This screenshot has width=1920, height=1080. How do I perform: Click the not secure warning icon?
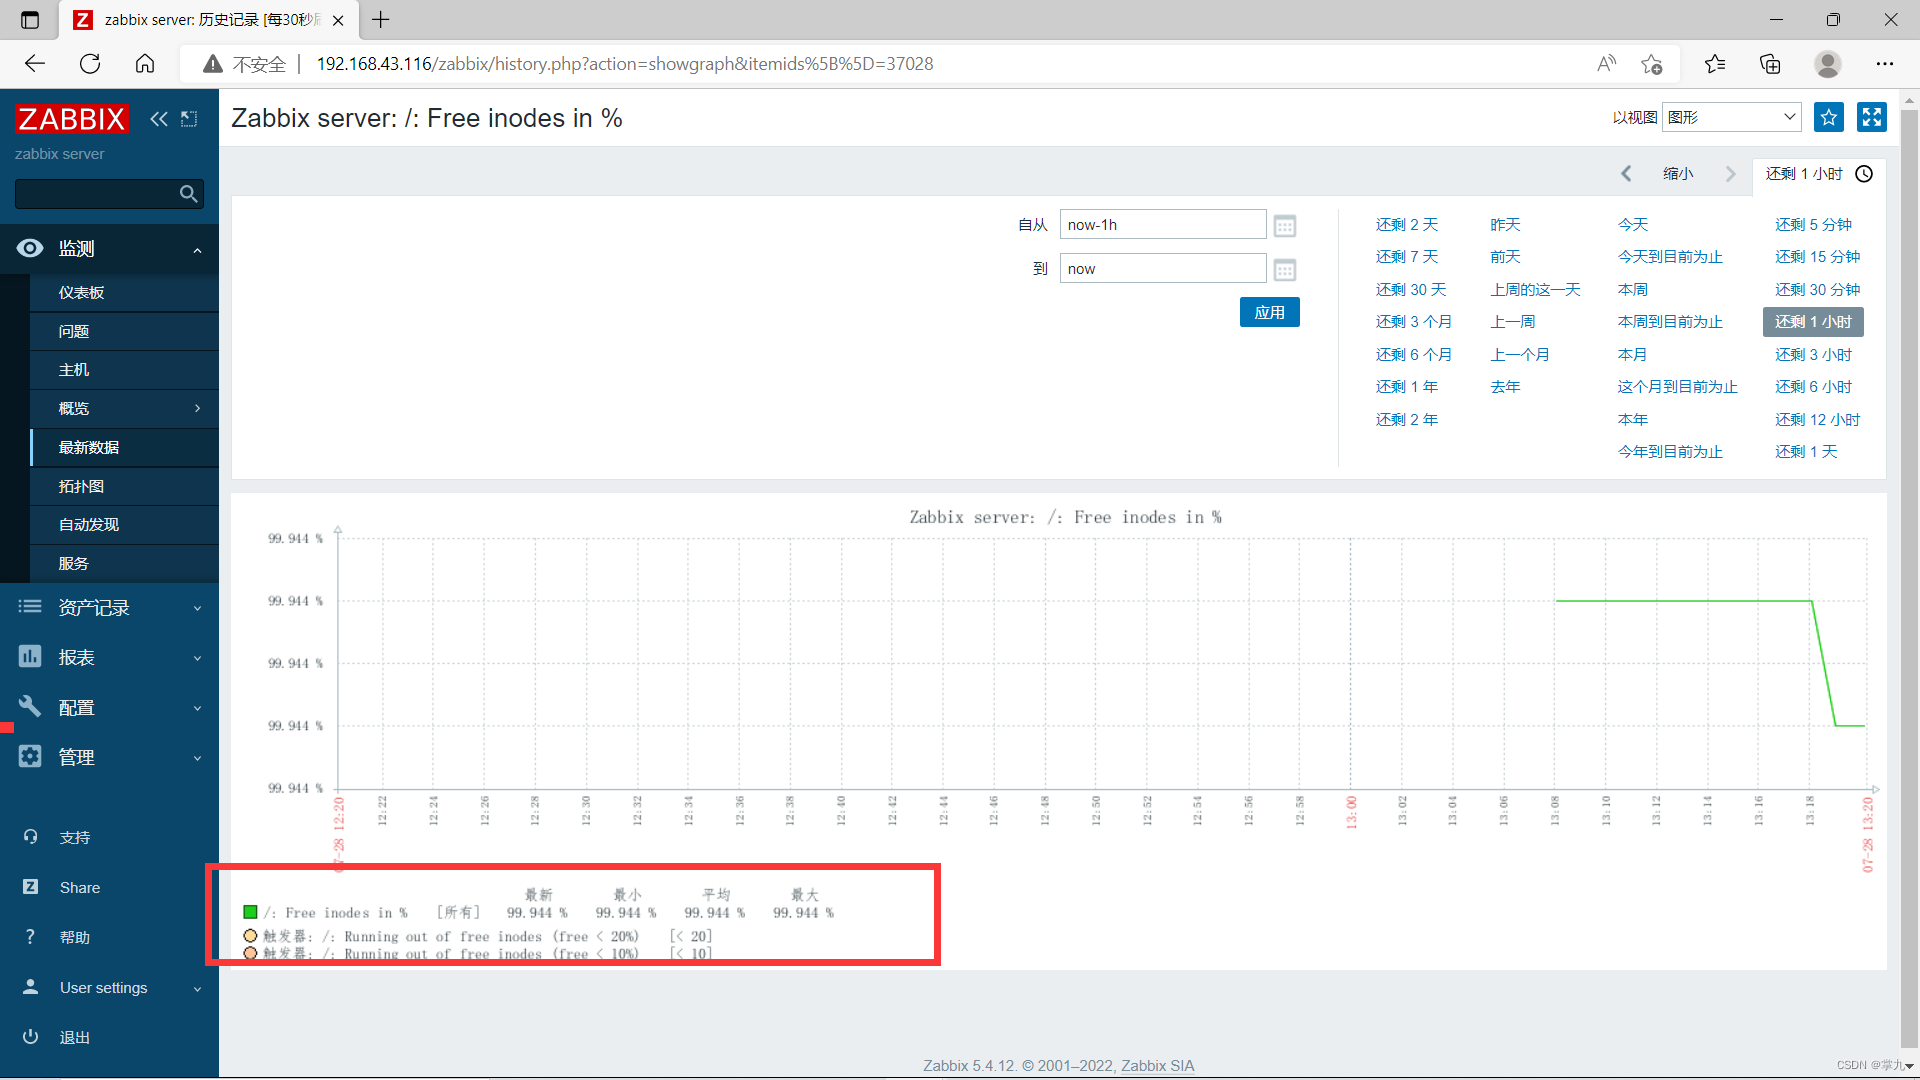[x=212, y=64]
